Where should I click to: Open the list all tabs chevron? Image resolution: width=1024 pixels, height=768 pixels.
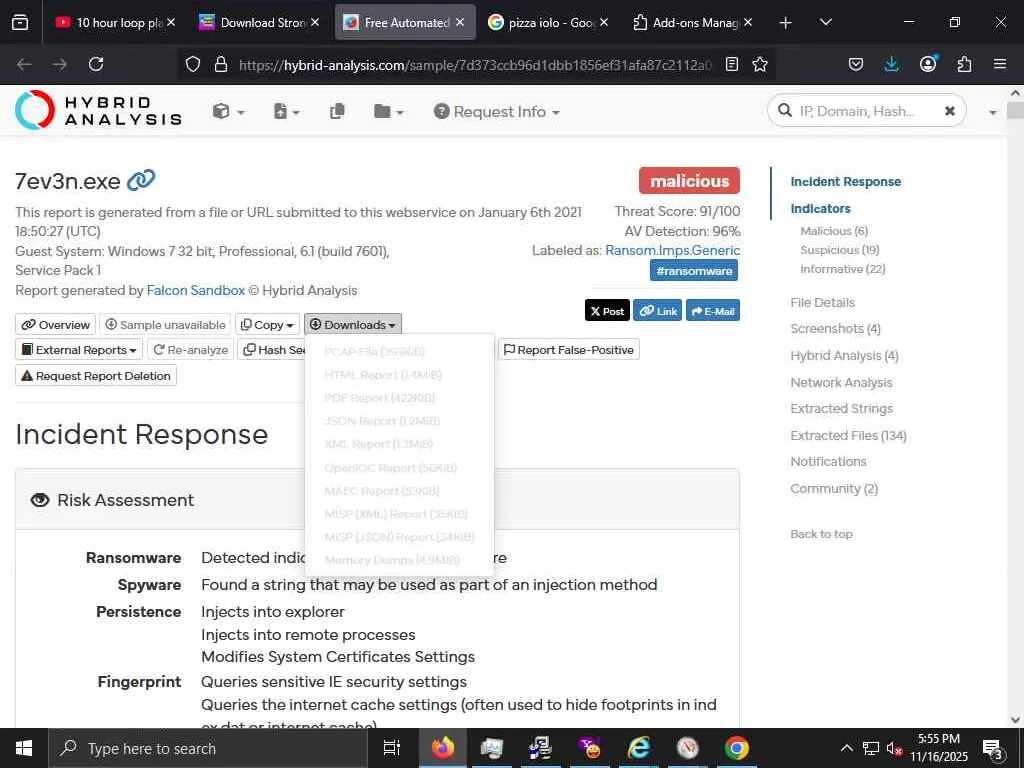pos(825,22)
